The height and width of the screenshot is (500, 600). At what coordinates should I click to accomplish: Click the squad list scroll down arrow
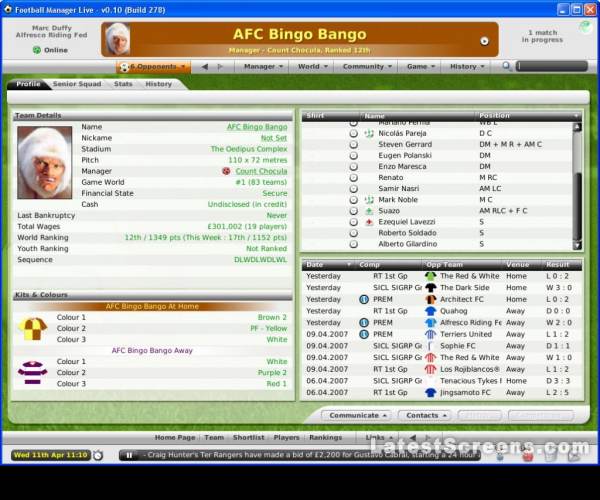577,245
